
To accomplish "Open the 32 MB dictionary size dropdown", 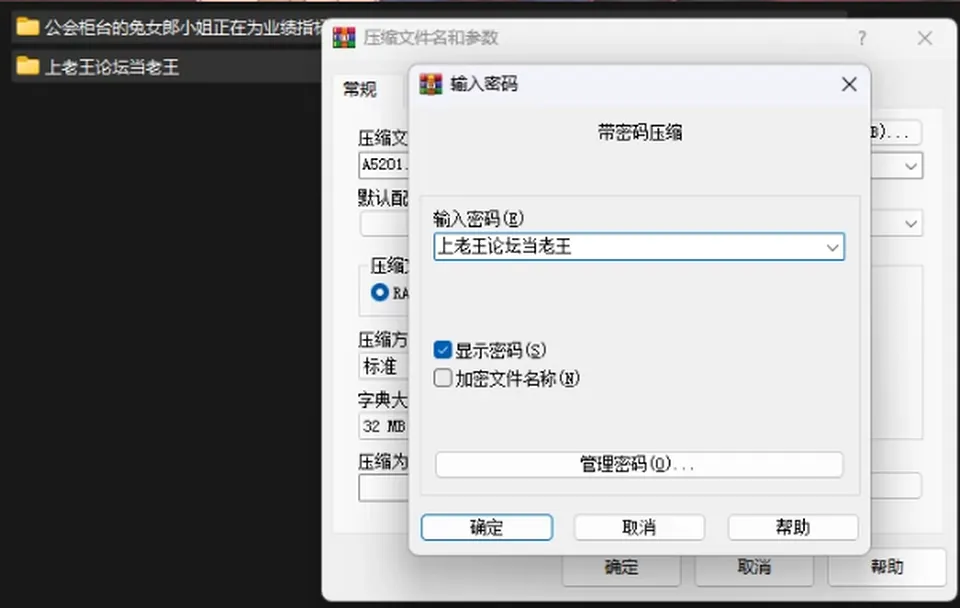I will [383, 426].
